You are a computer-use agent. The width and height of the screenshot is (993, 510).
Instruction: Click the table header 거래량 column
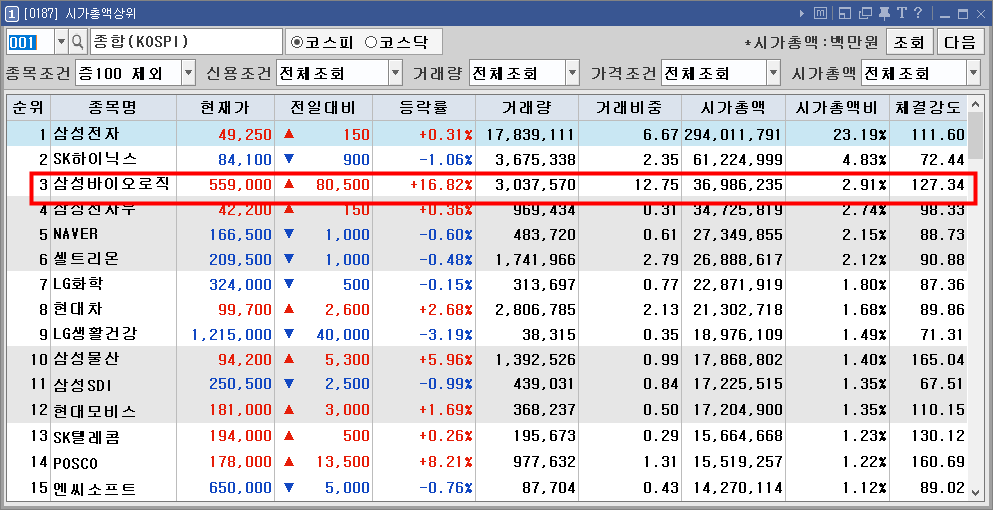[526, 108]
